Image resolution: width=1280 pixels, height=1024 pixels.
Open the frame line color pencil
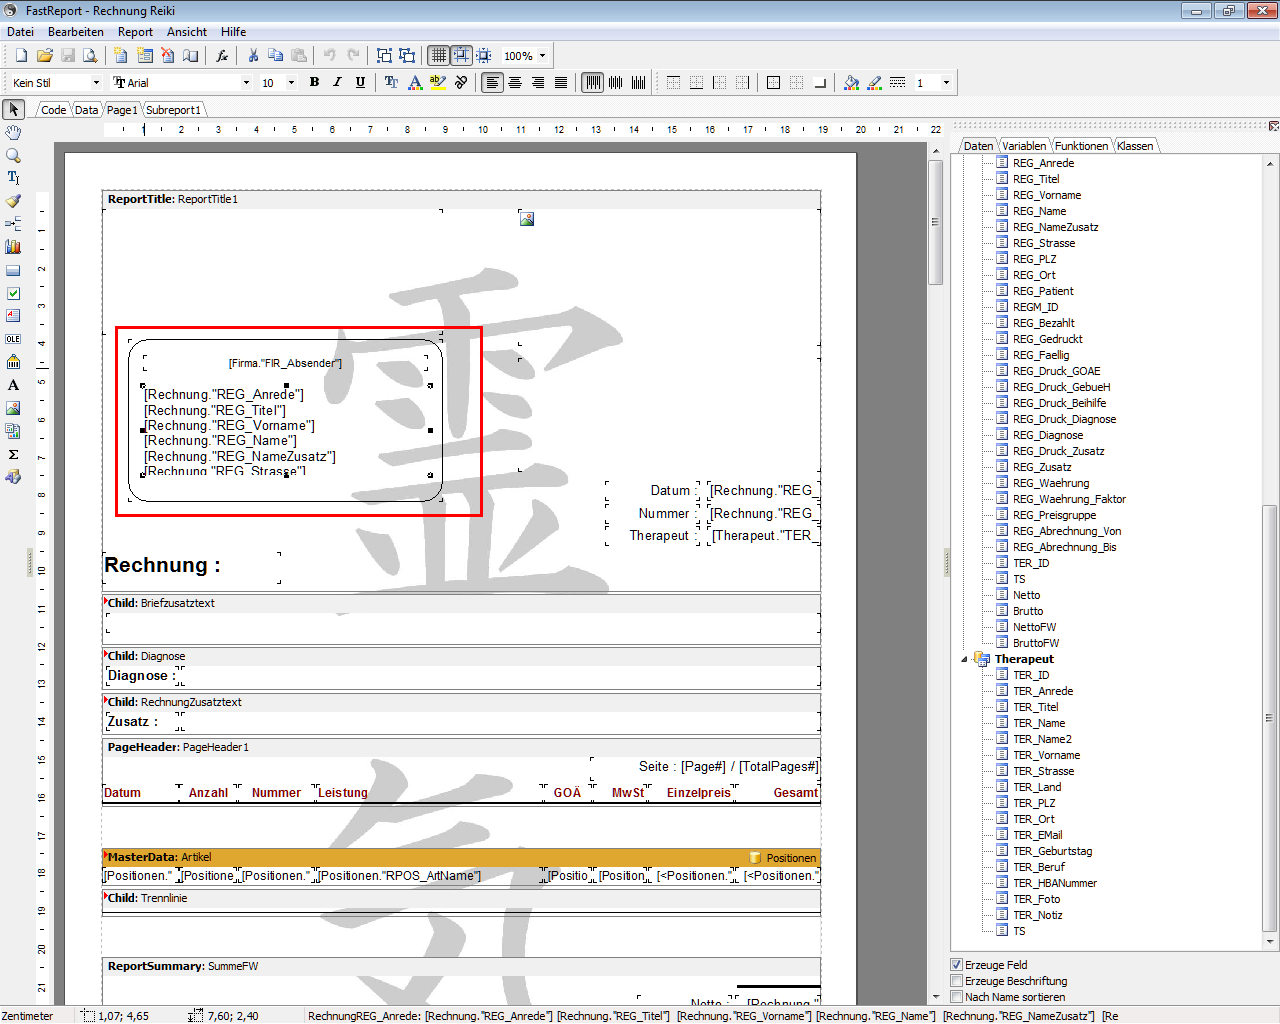(x=875, y=83)
